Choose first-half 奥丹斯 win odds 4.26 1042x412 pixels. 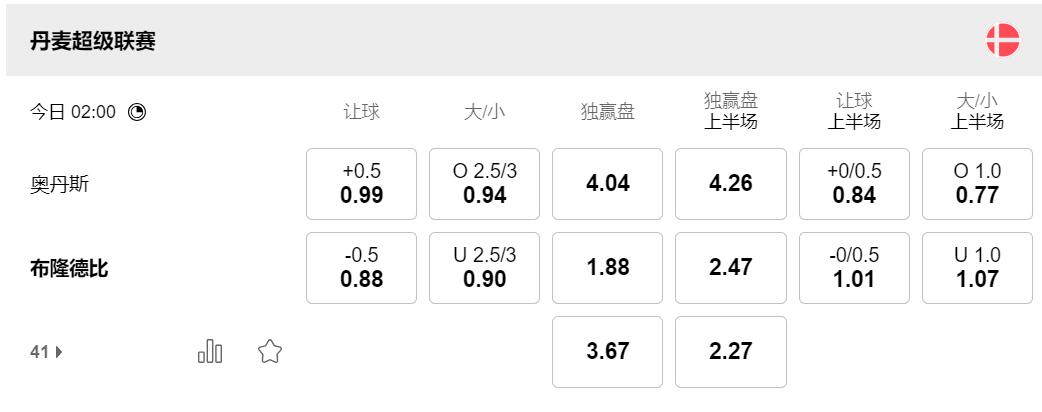pos(730,184)
